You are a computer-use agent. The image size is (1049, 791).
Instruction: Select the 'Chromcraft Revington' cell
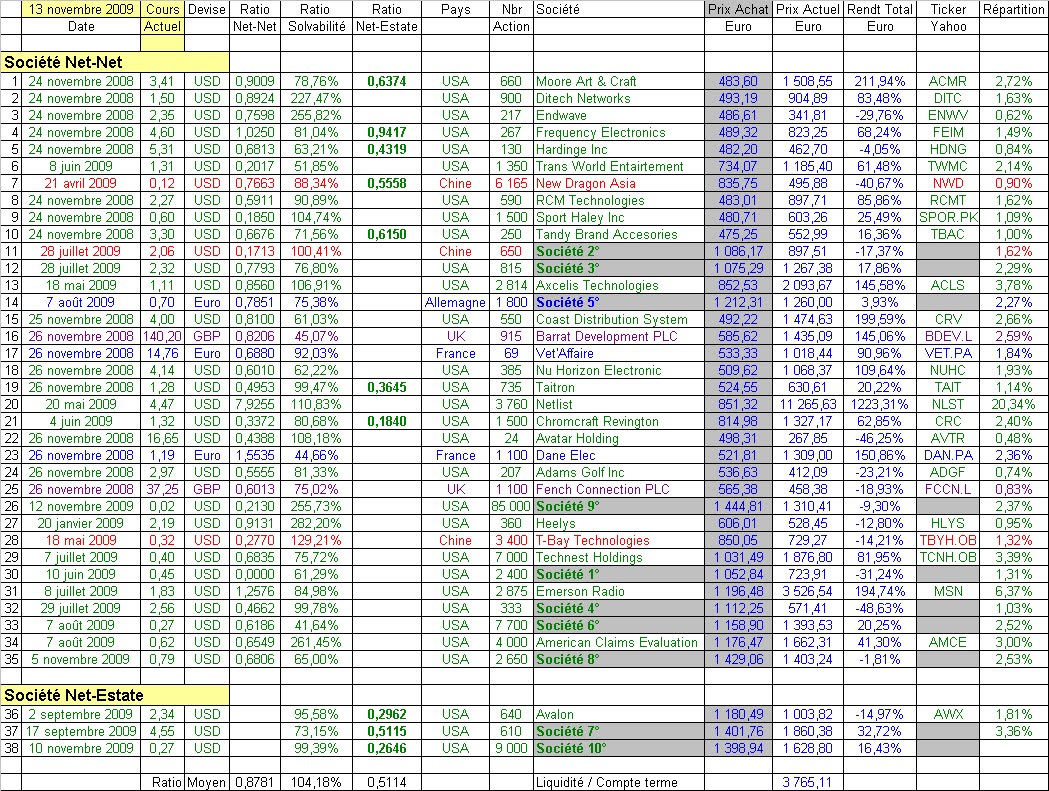pos(619,422)
